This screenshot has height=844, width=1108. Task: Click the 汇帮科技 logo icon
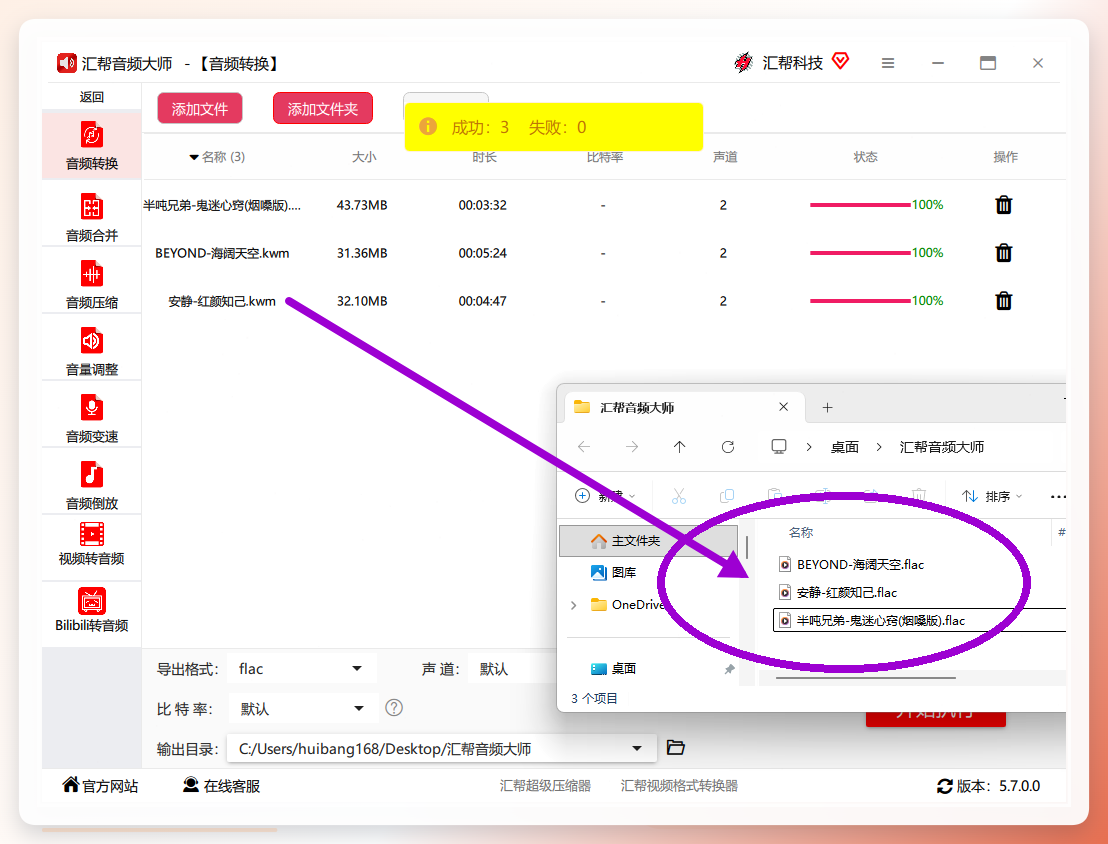pyautogui.click(x=743, y=62)
